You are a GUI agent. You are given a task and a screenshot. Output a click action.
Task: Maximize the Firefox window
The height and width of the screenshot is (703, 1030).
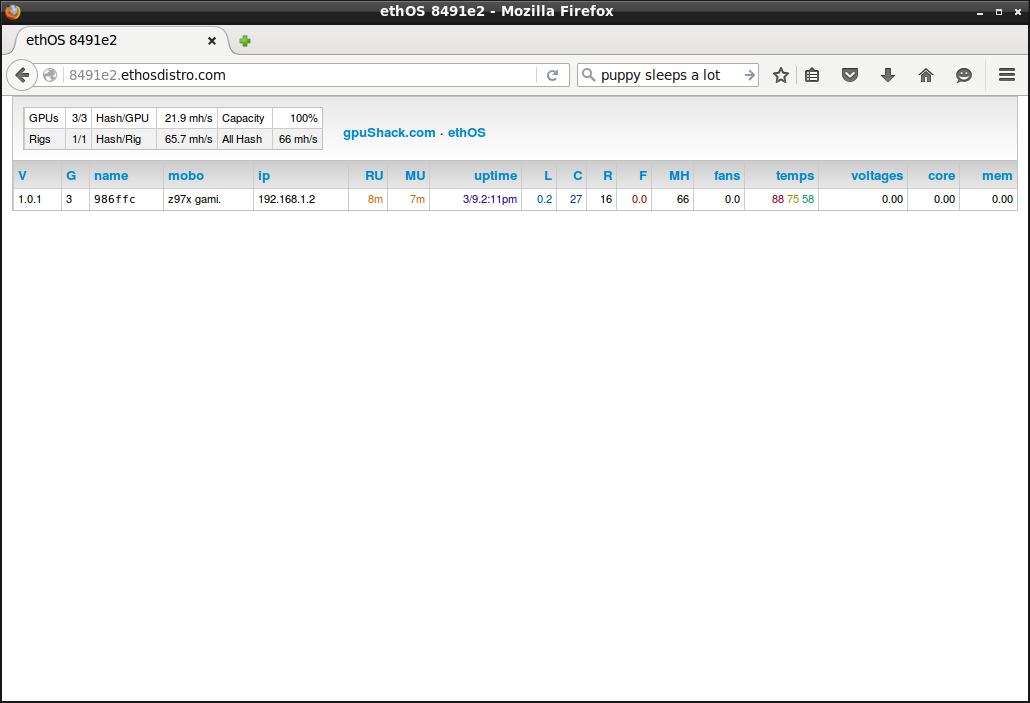pos(998,12)
